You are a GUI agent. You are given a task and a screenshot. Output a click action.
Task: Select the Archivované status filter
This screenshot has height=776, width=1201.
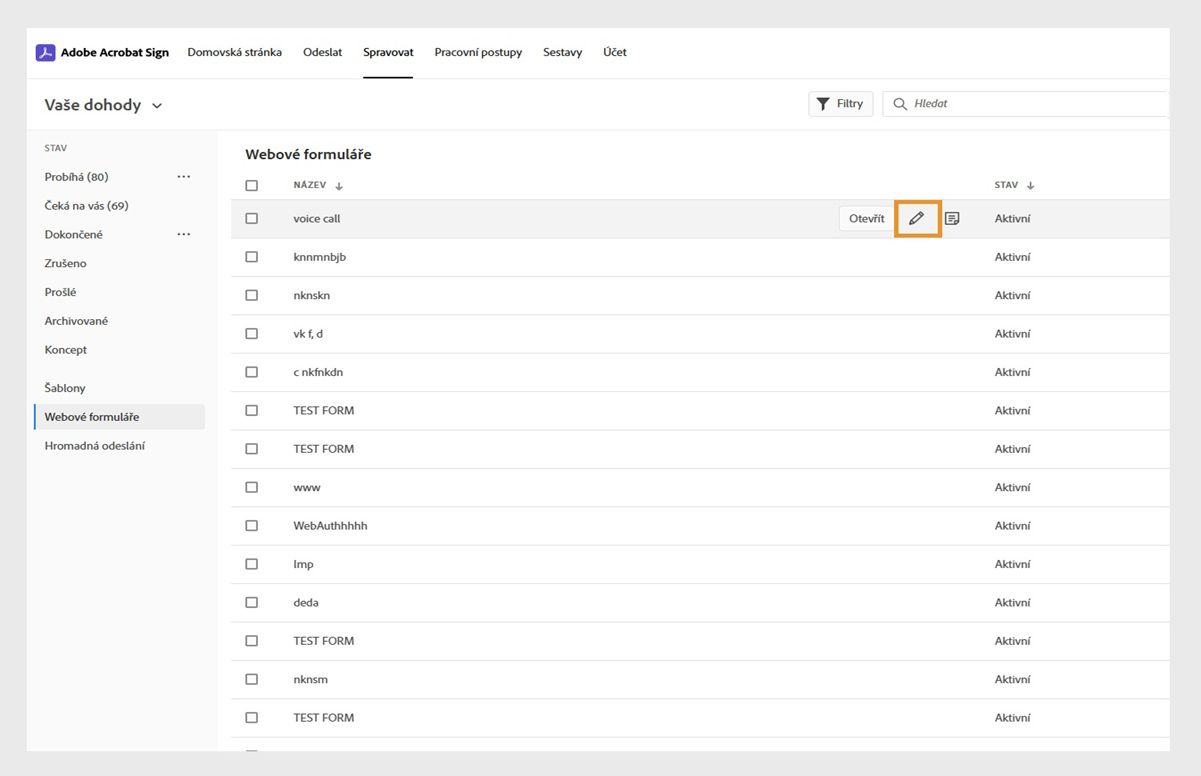[76, 321]
